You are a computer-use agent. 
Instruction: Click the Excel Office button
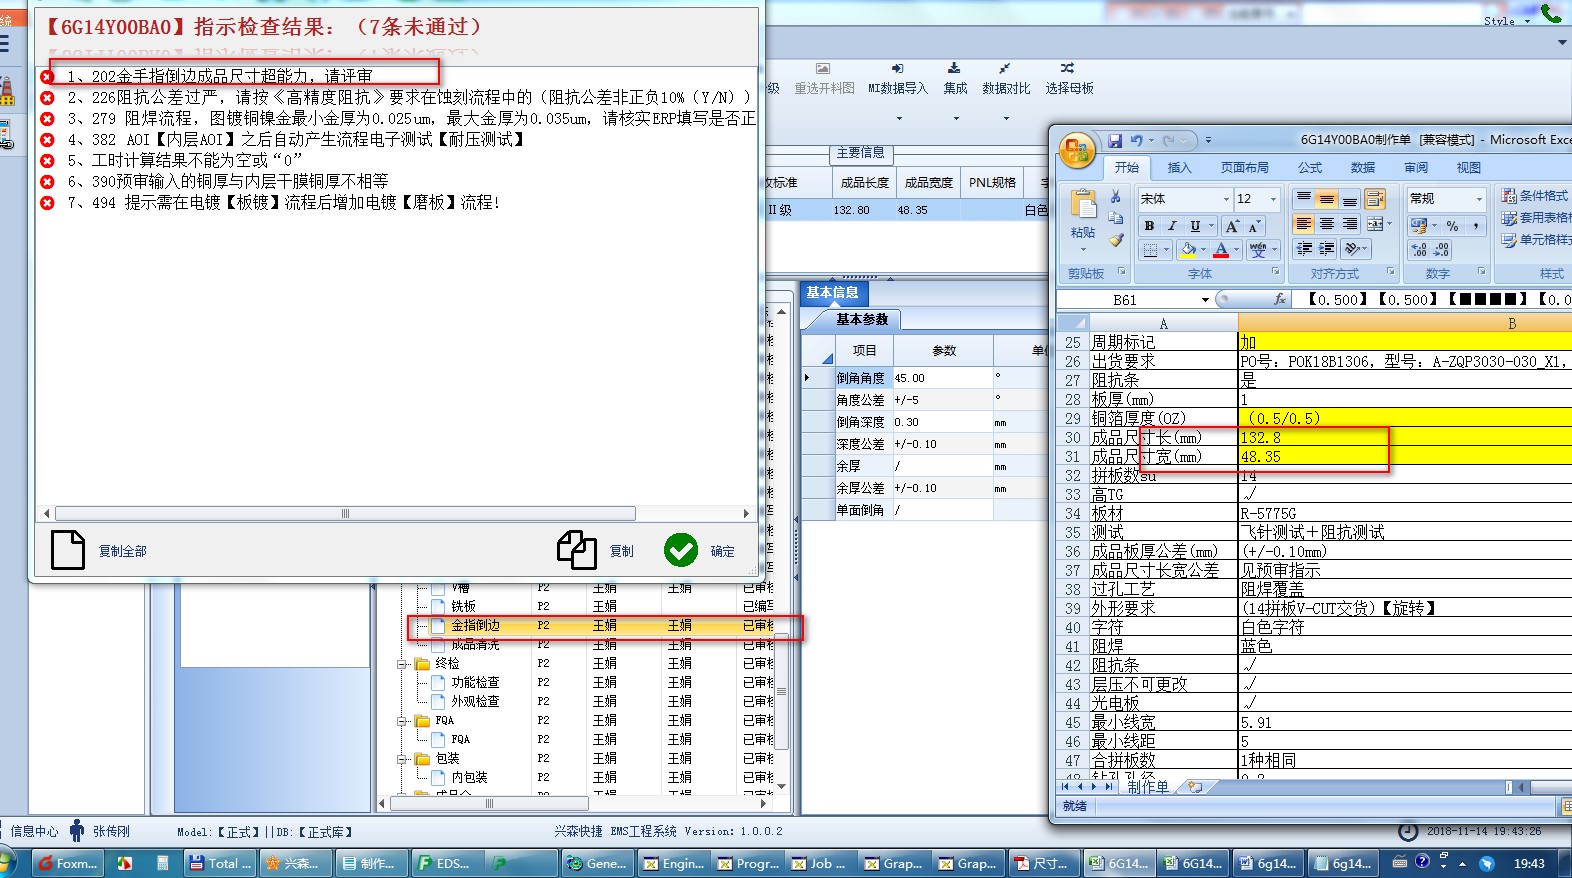tap(1077, 151)
